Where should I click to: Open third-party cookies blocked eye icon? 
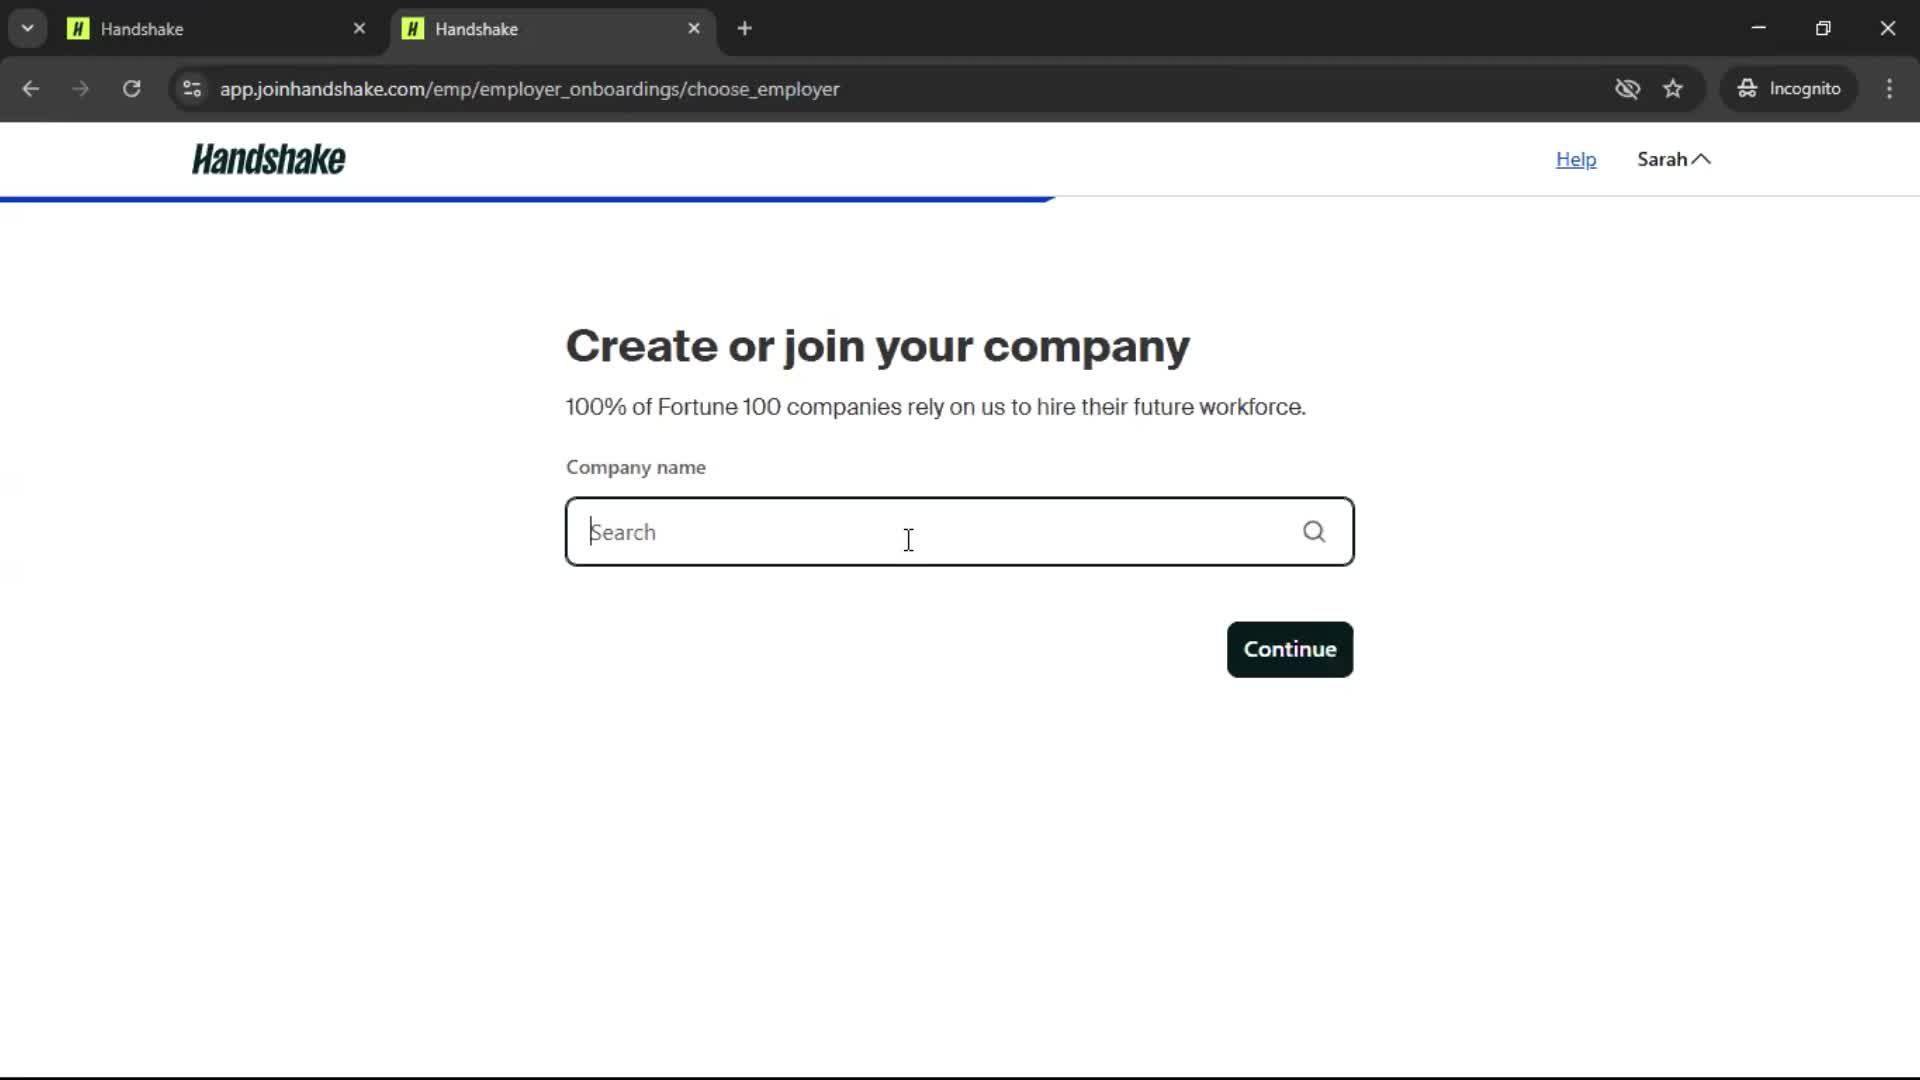pos(1627,89)
